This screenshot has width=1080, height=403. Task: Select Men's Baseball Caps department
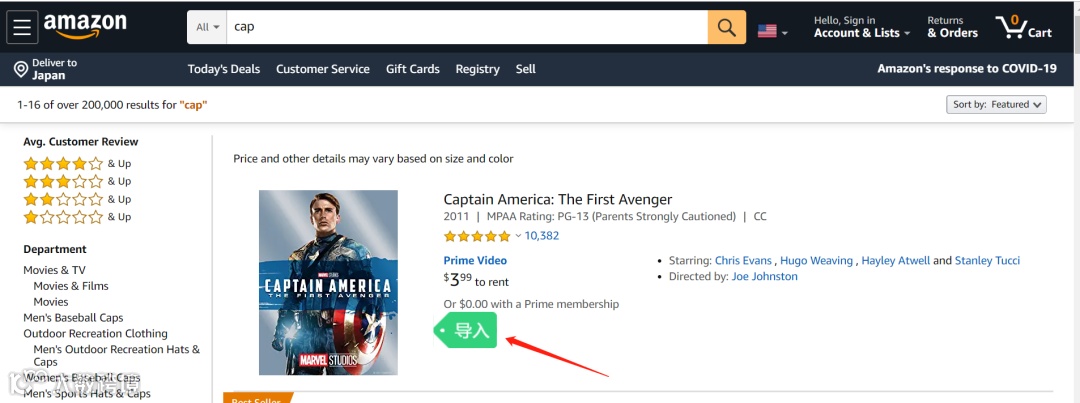[x=73, y=318]
